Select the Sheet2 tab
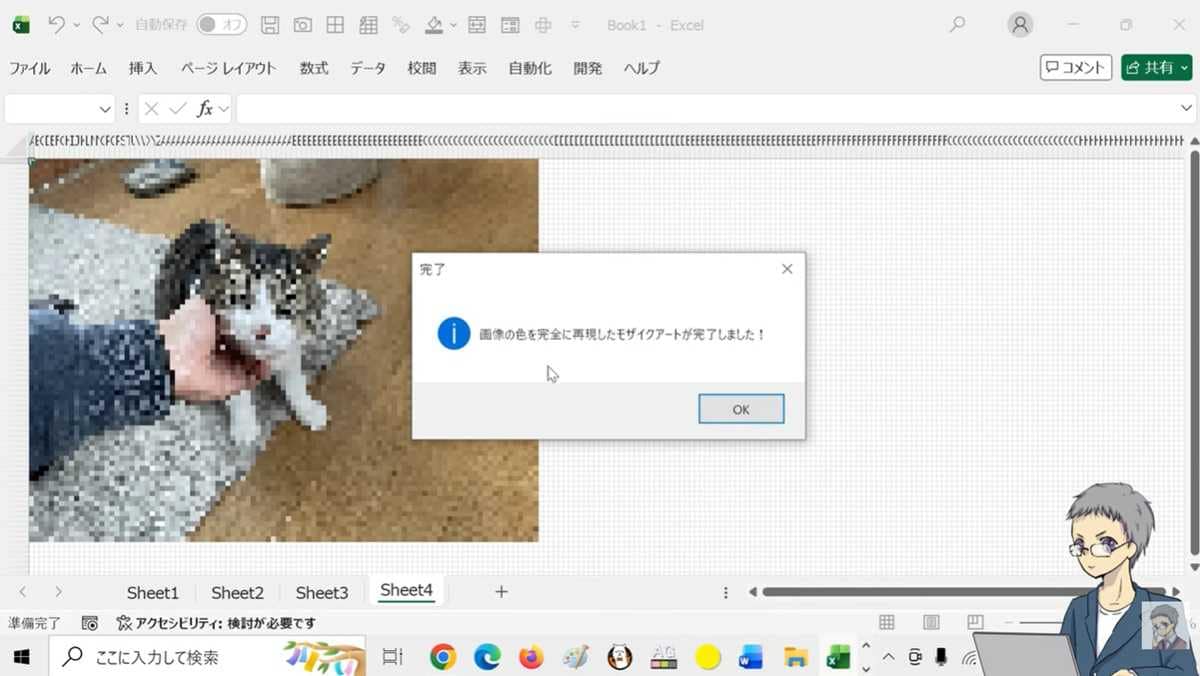This screenshot has width=1200, height=676. click(x=237, y=592)
